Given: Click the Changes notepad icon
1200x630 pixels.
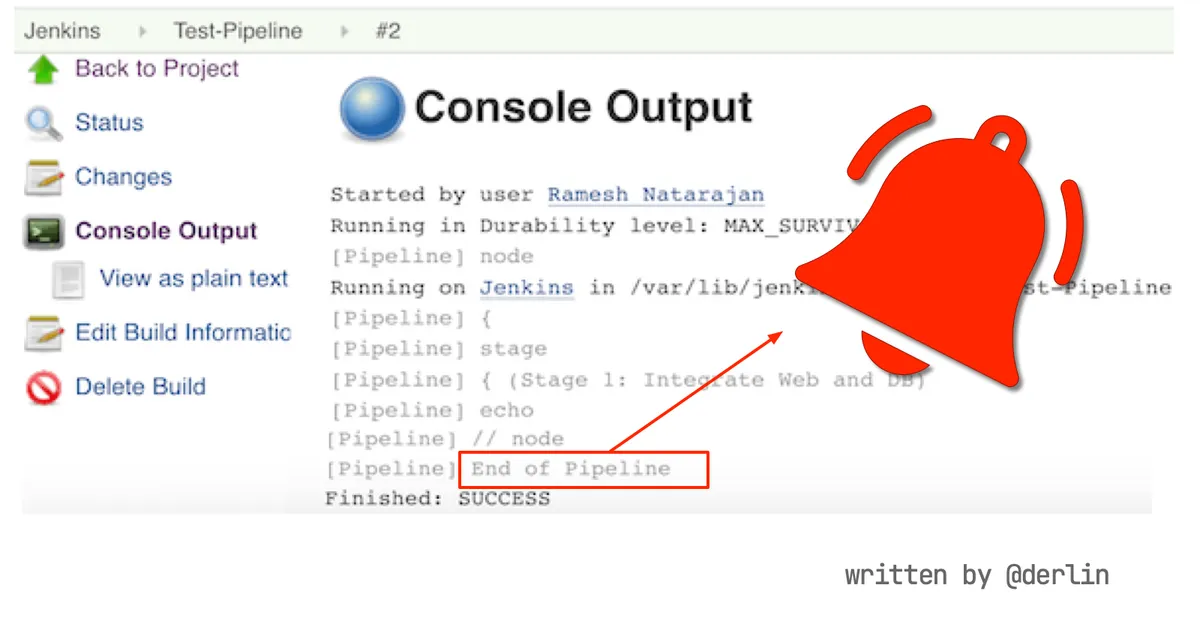Looking at the screenshot, I should 44,178.
